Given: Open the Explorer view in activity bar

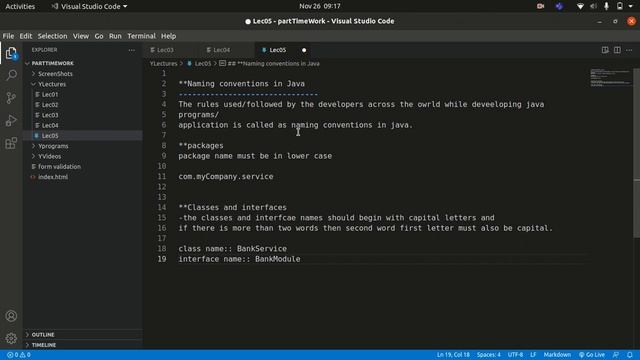Looking at the screenshot, I should [x=11, y=53].
